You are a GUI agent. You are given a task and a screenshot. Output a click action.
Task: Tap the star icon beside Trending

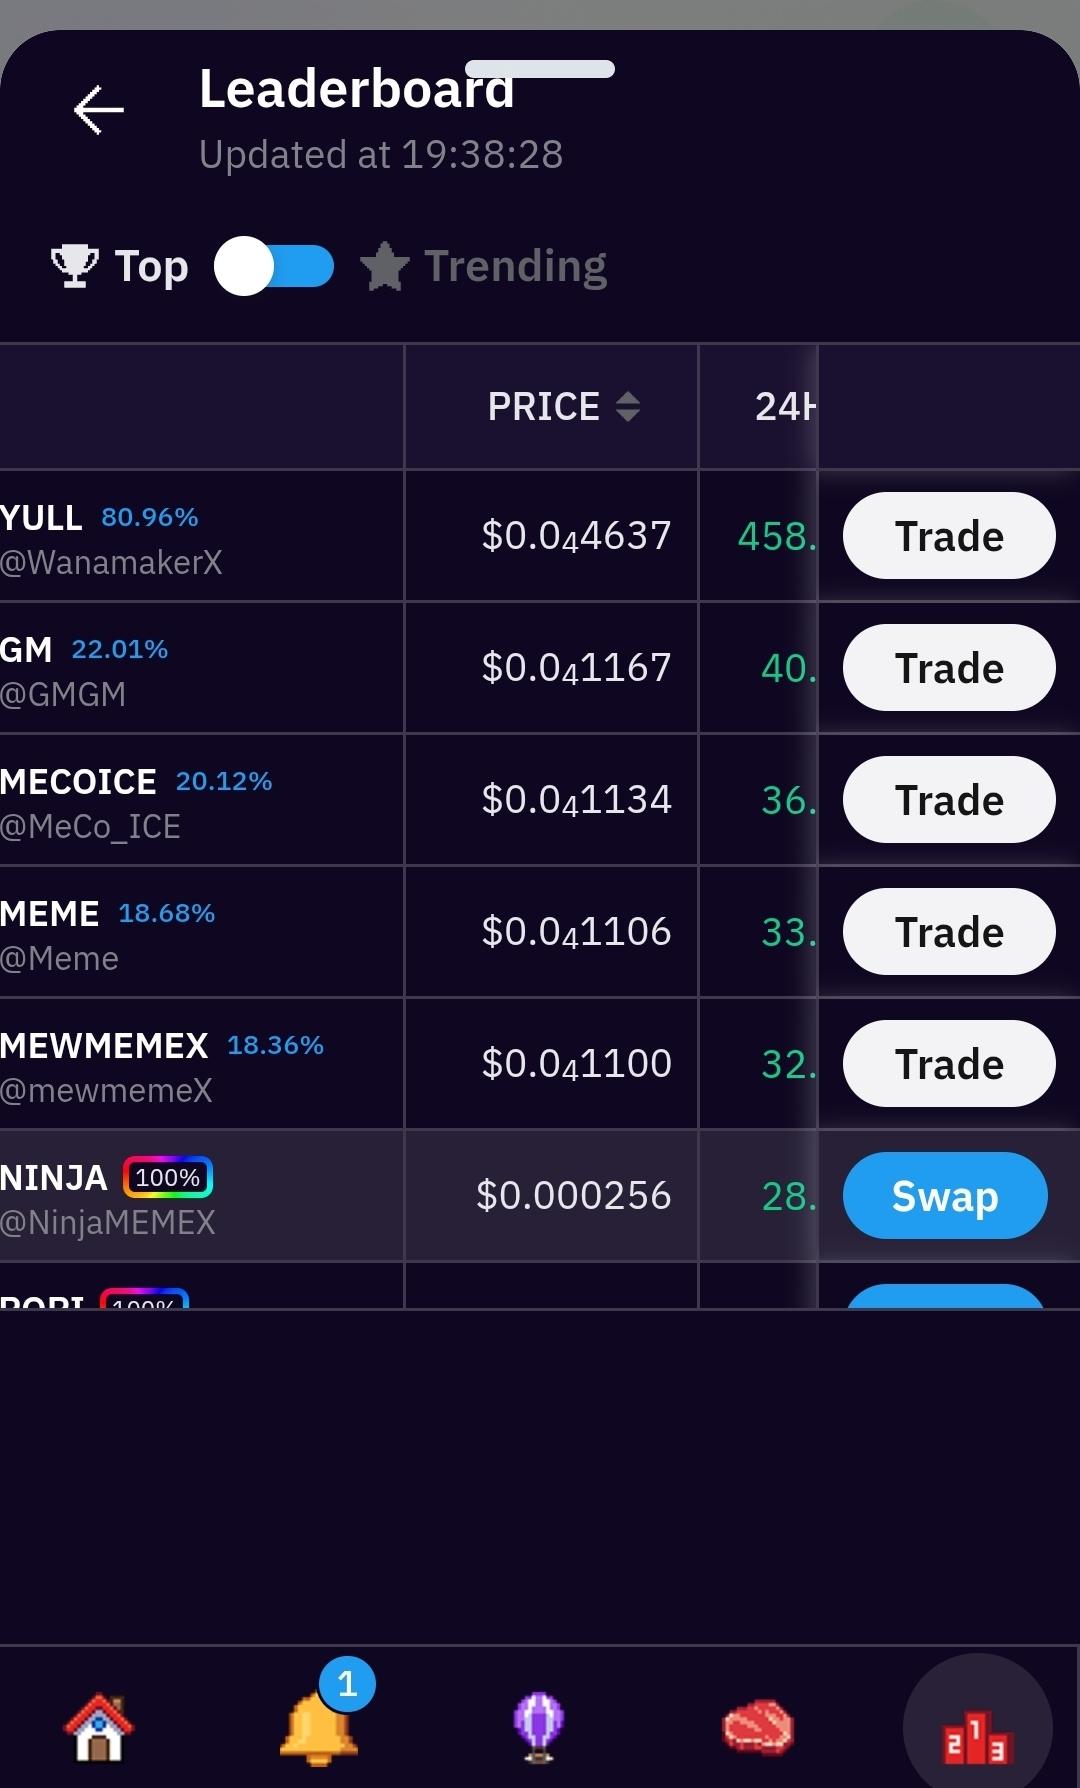pyautogui.click(x=385, y=267)
